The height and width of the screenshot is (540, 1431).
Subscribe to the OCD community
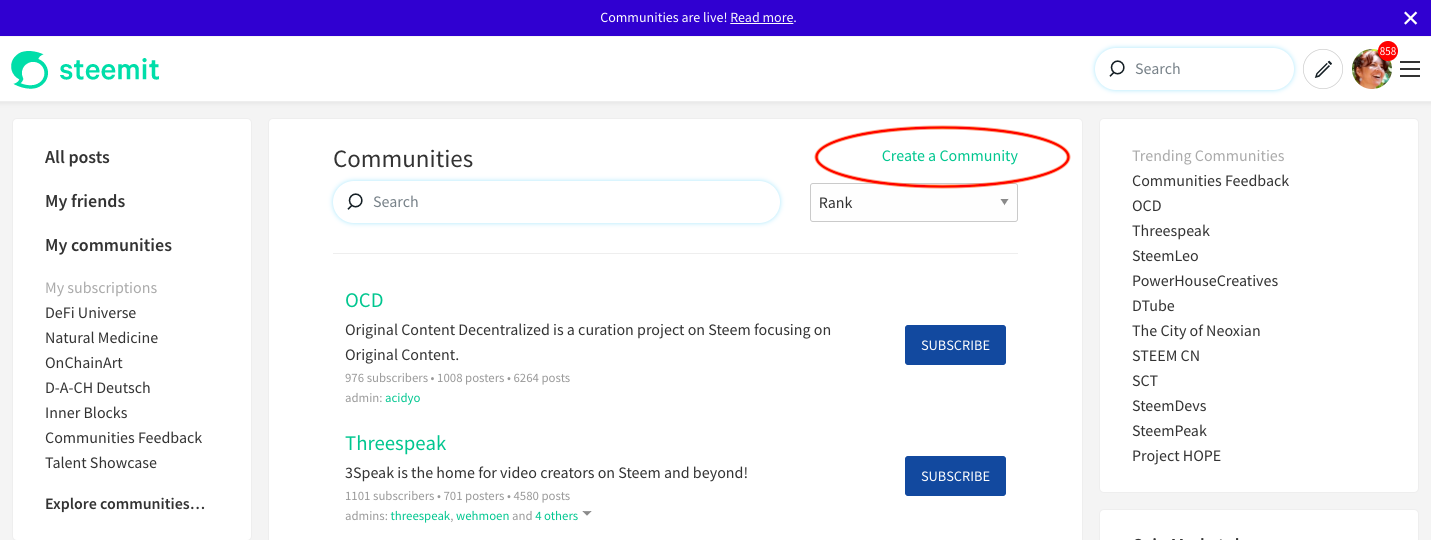coord(955,345)
